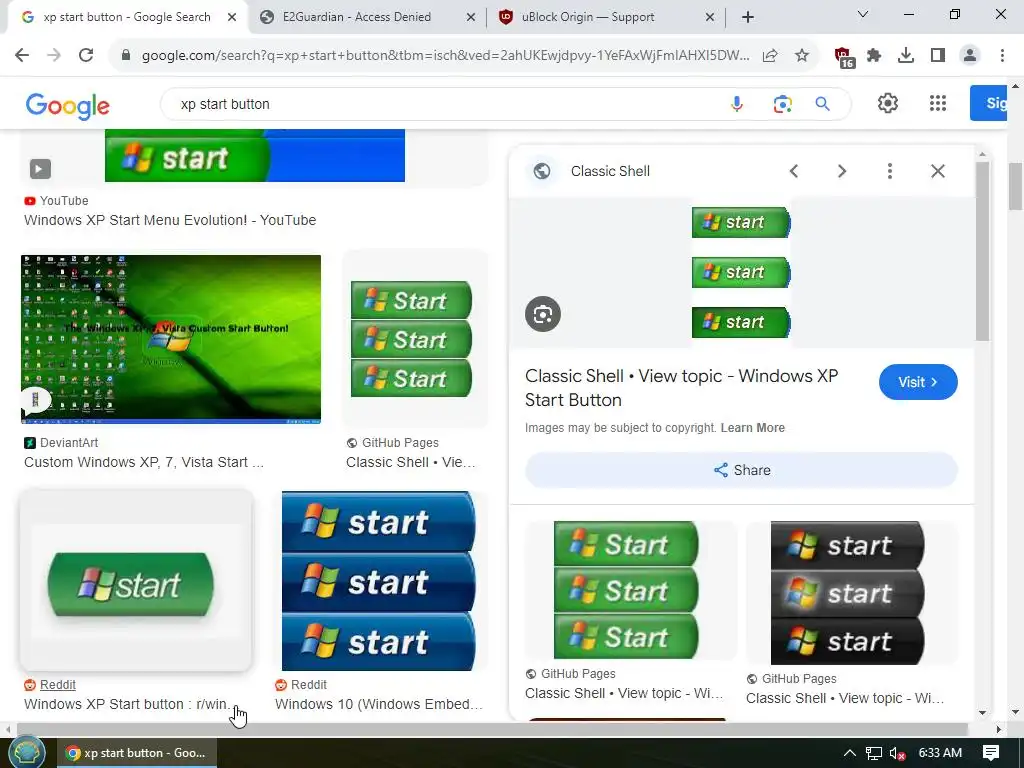Click the Lens icon on preview image
The height and width of the screenshot is (768, 1024).
pyautogui.click(x=543, y=314)
